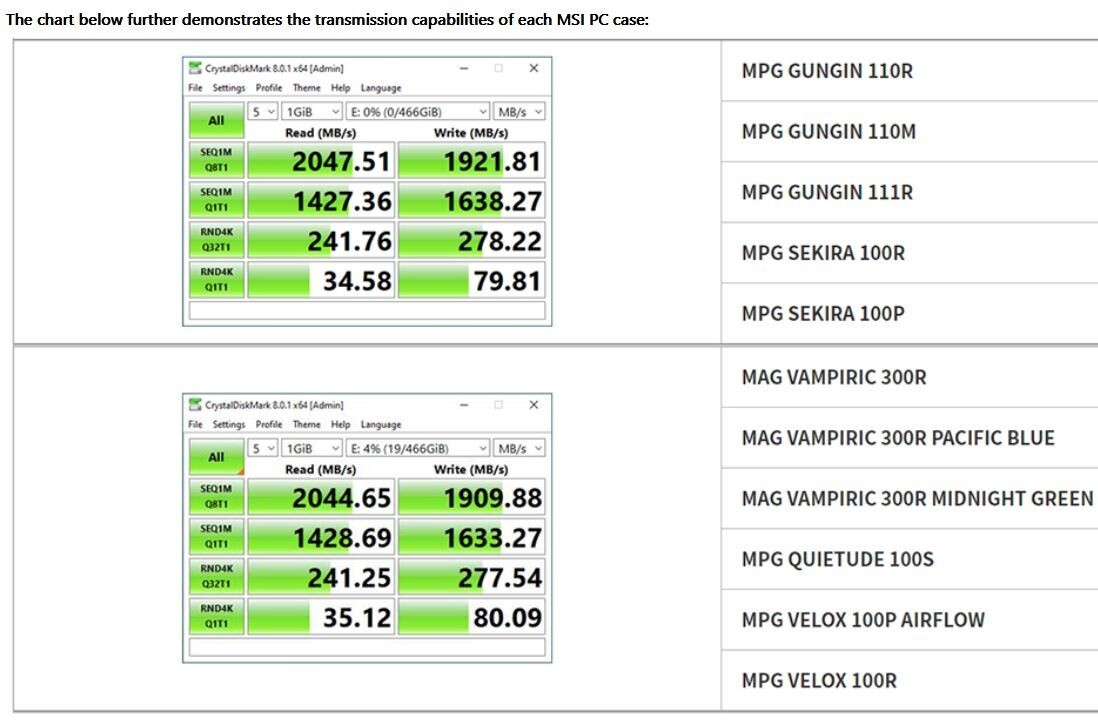Click the SEQ1M Q8T1 button in the lower window
This screenshot has height=722, width=1098.
(x=216, y=497)
